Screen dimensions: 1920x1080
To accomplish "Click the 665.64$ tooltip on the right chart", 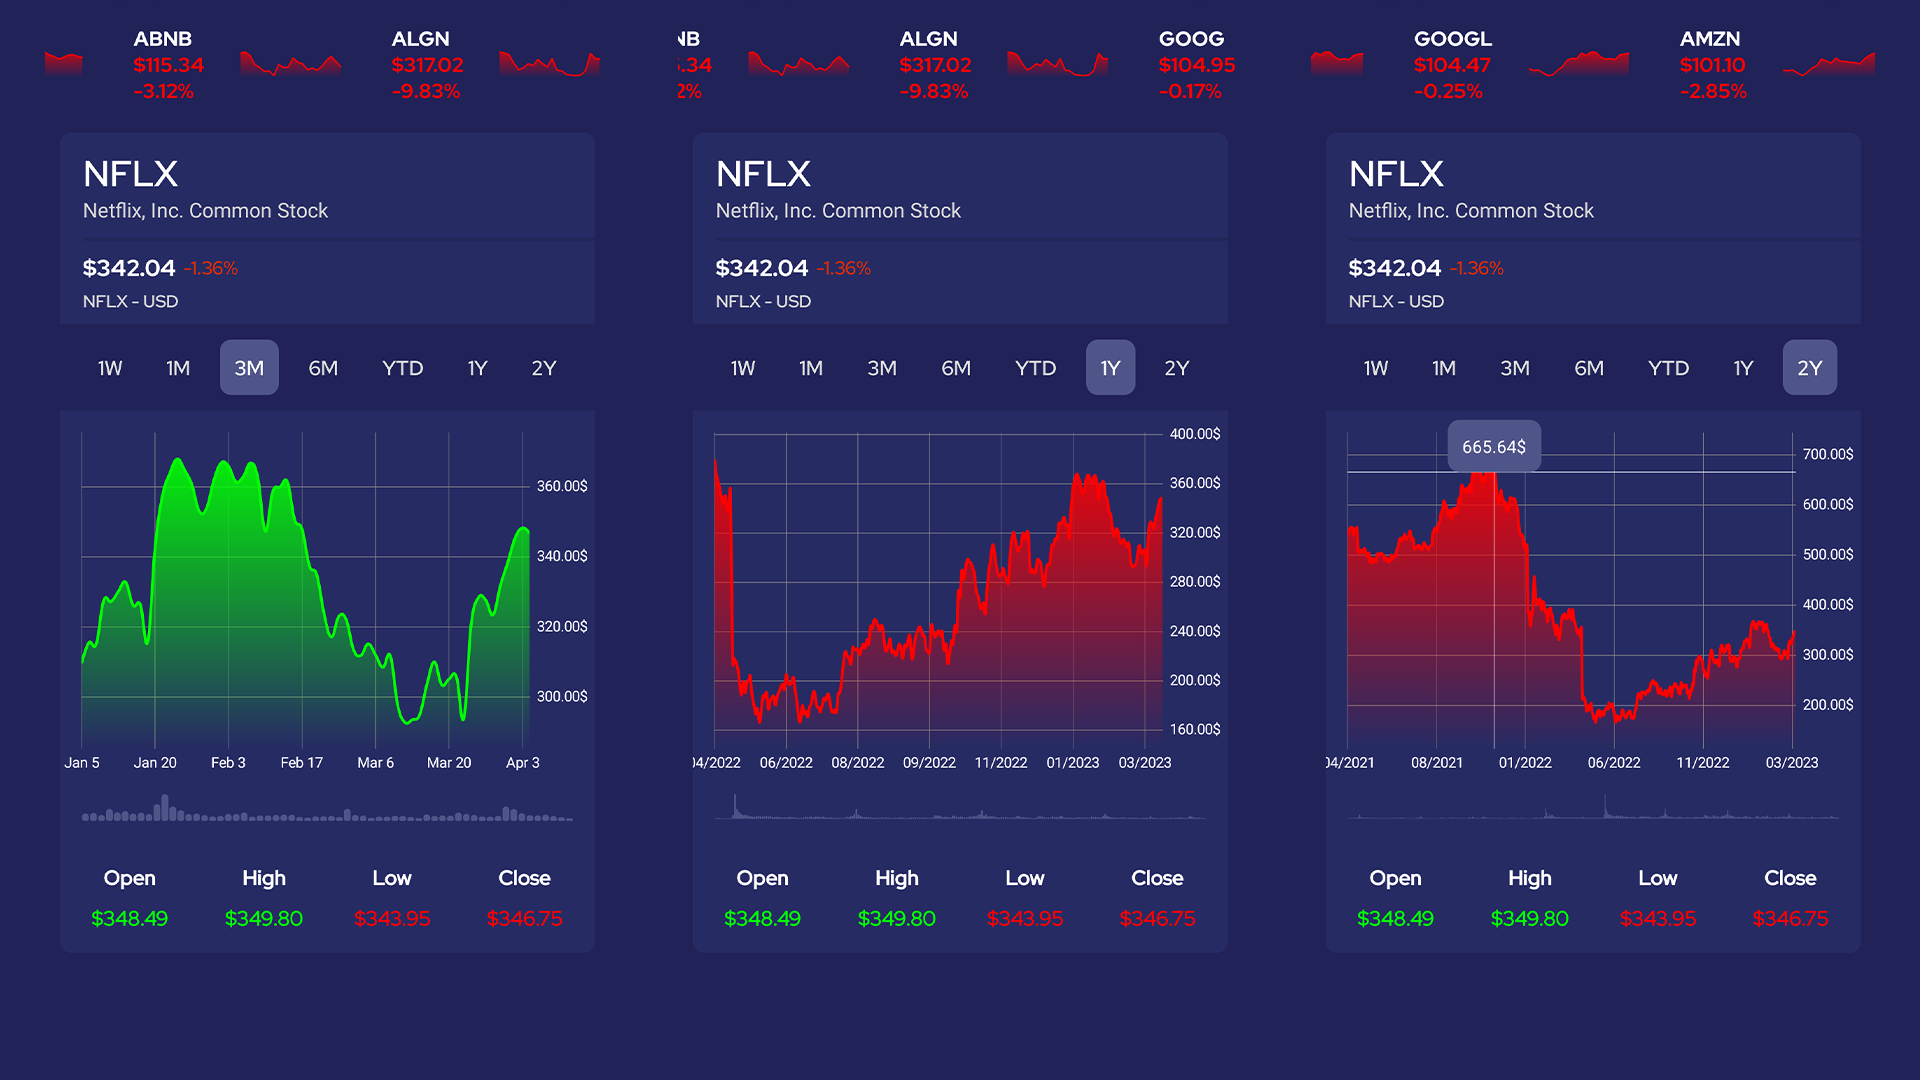I will click(1494, 446).
